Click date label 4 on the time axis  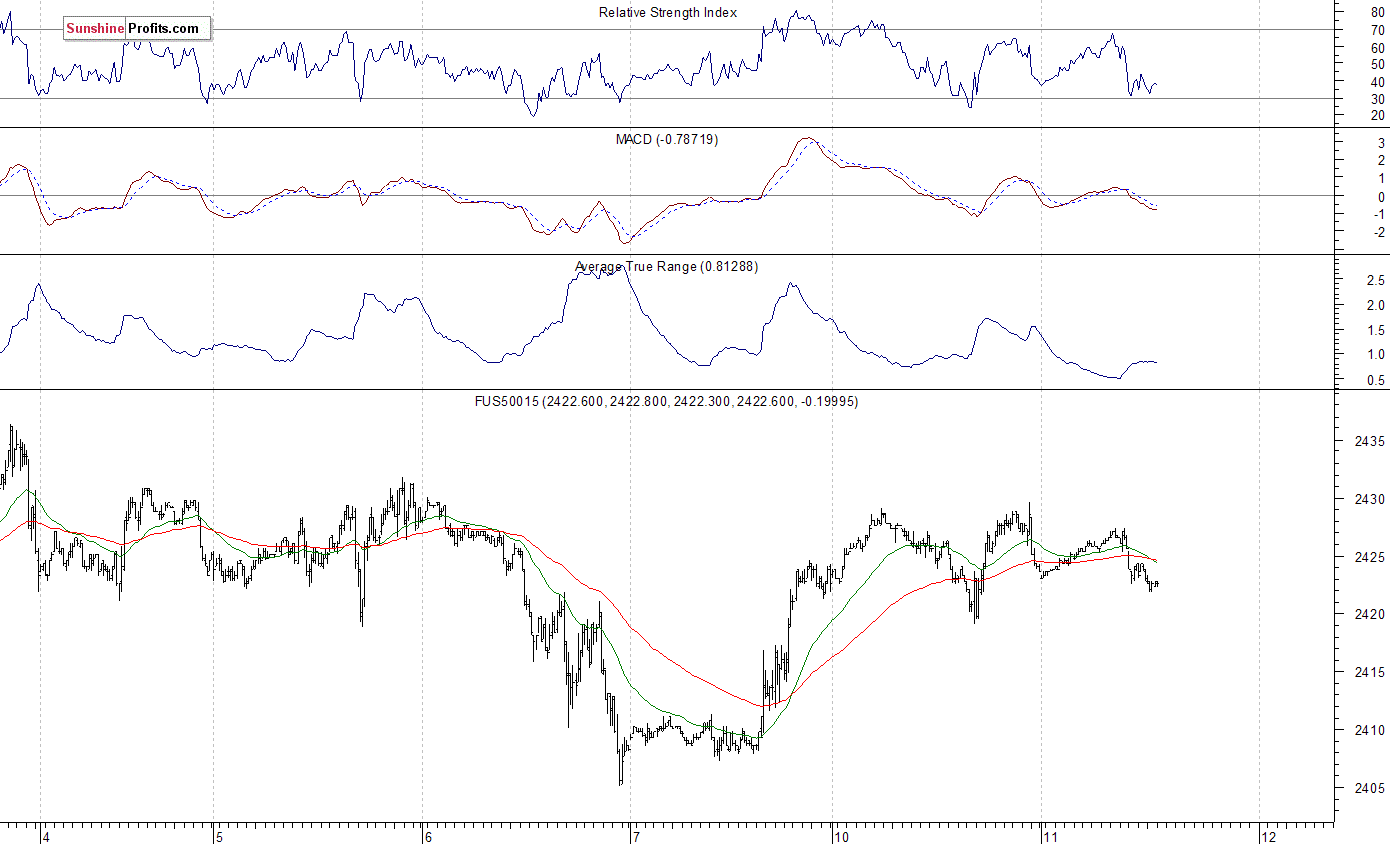(x=48, y=836)
